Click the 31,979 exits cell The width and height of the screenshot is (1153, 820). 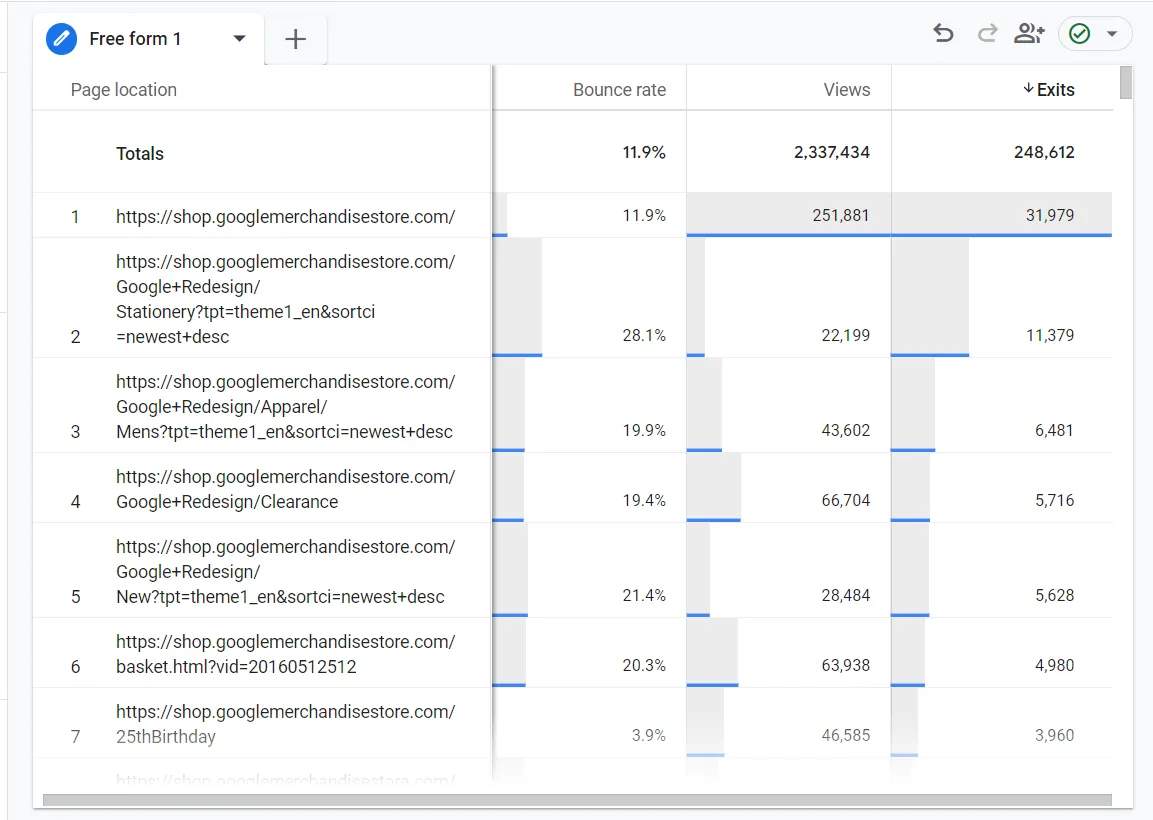pos(1002,215)
